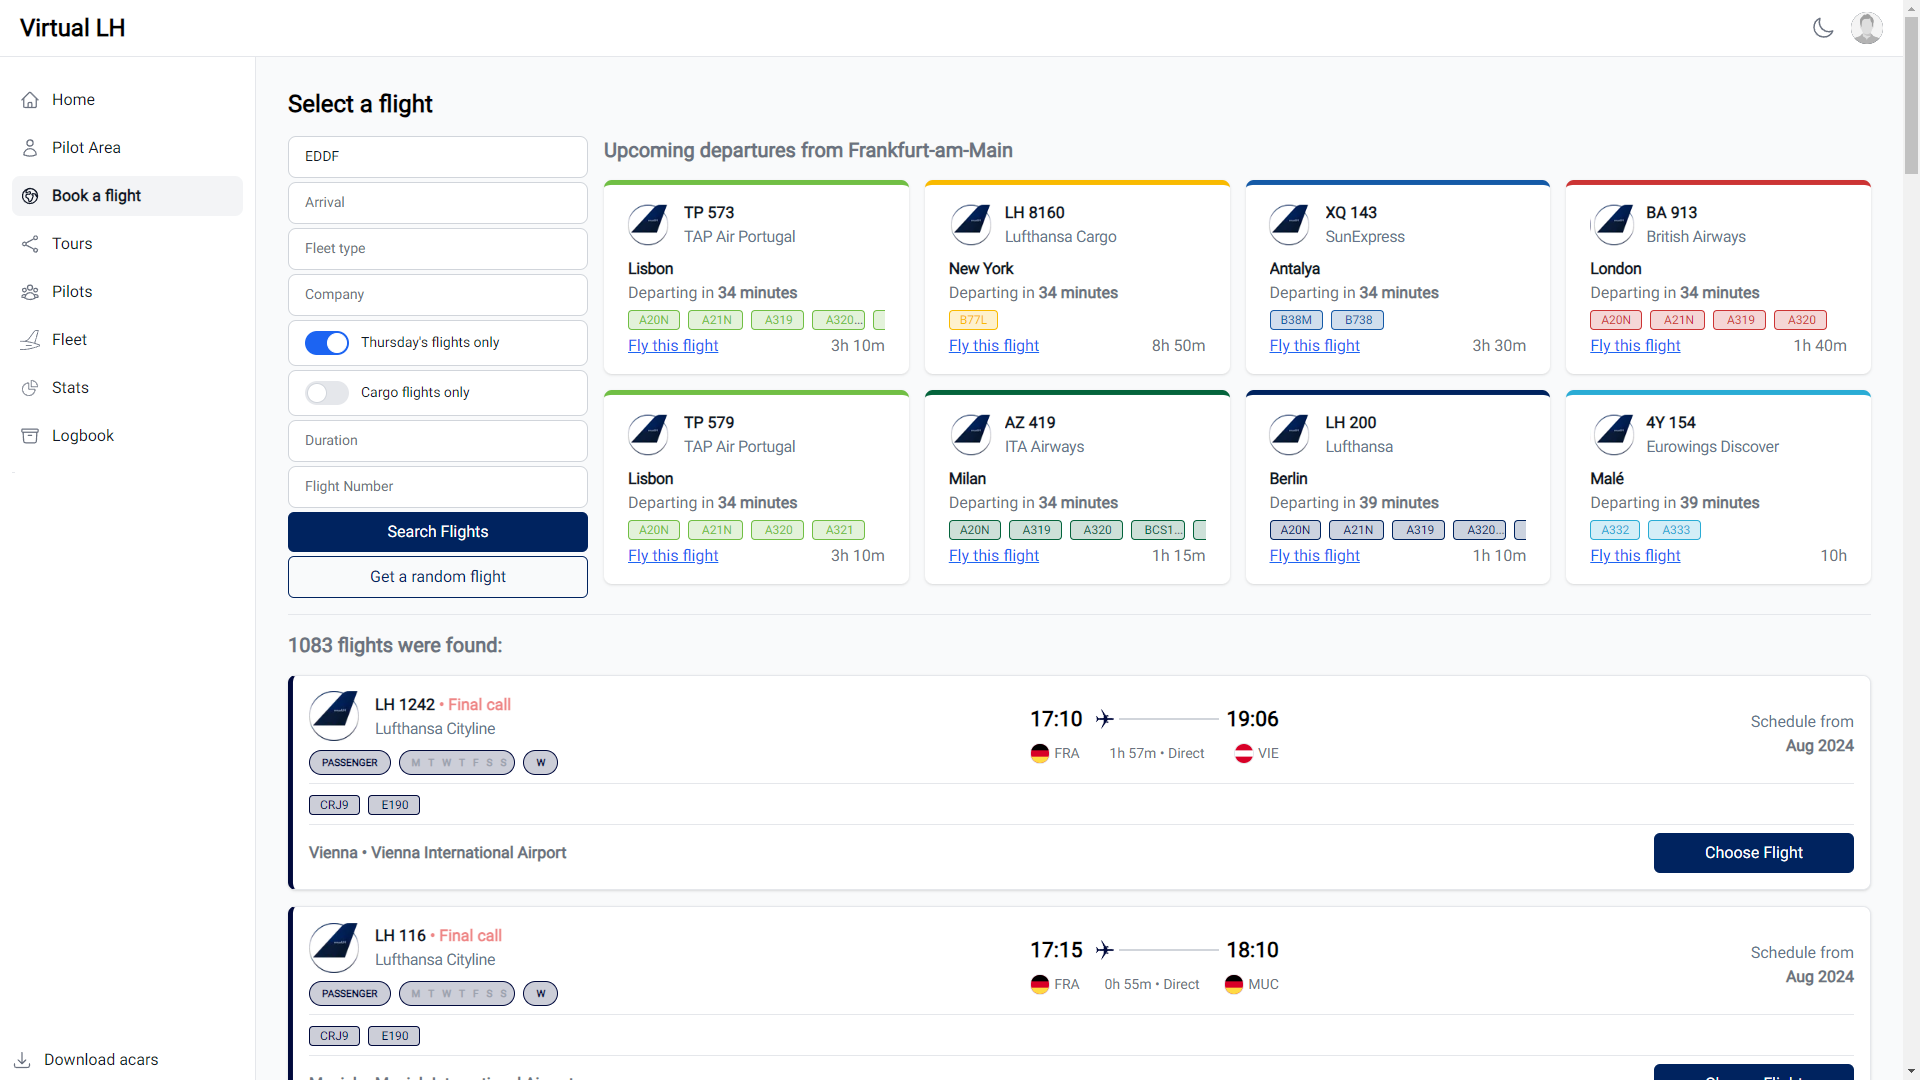Viewport: 1920px width, 1080px height.
Task: Select Tours menu item
Action: click(x=127, y=244)
